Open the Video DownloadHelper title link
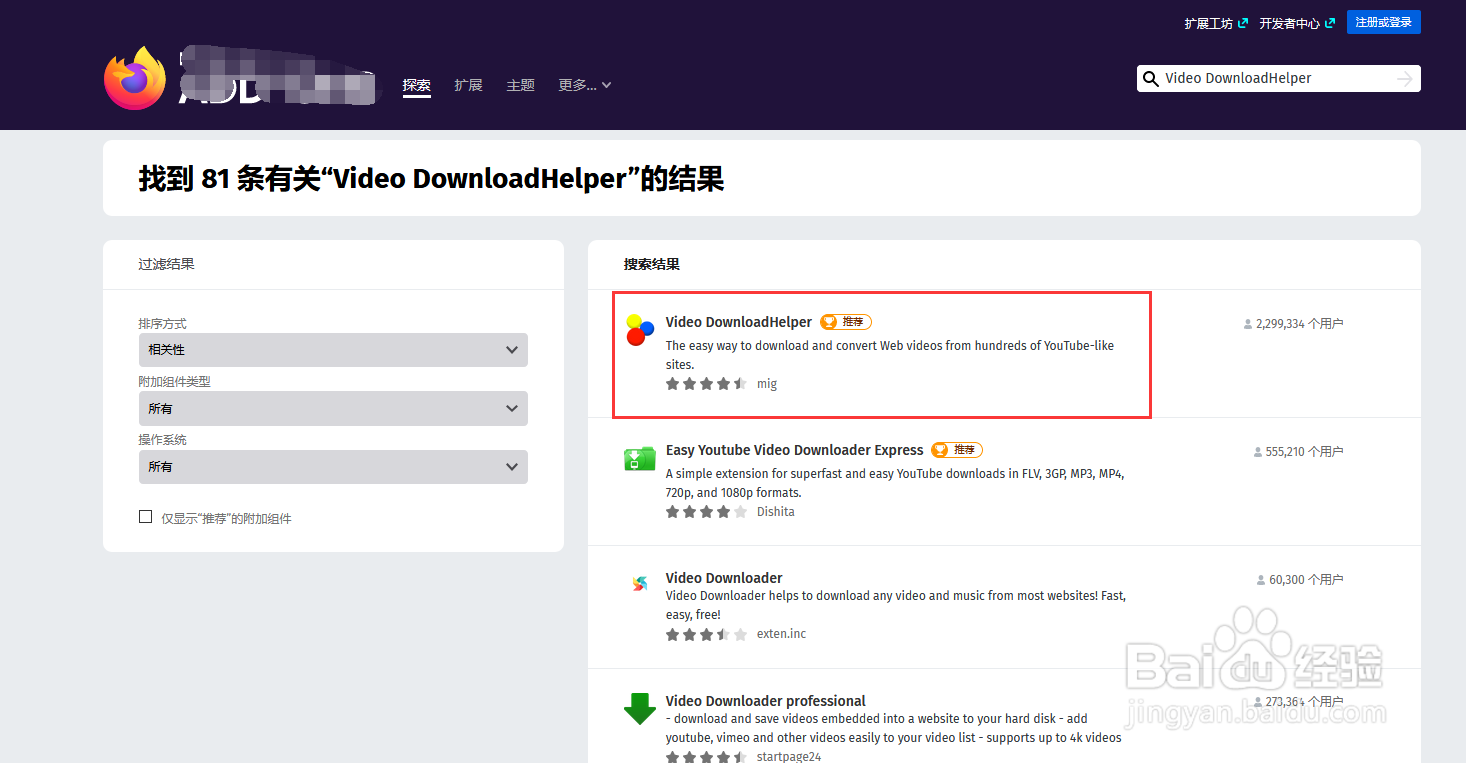This screenshot has width=1466, height=763. point(739,322)
